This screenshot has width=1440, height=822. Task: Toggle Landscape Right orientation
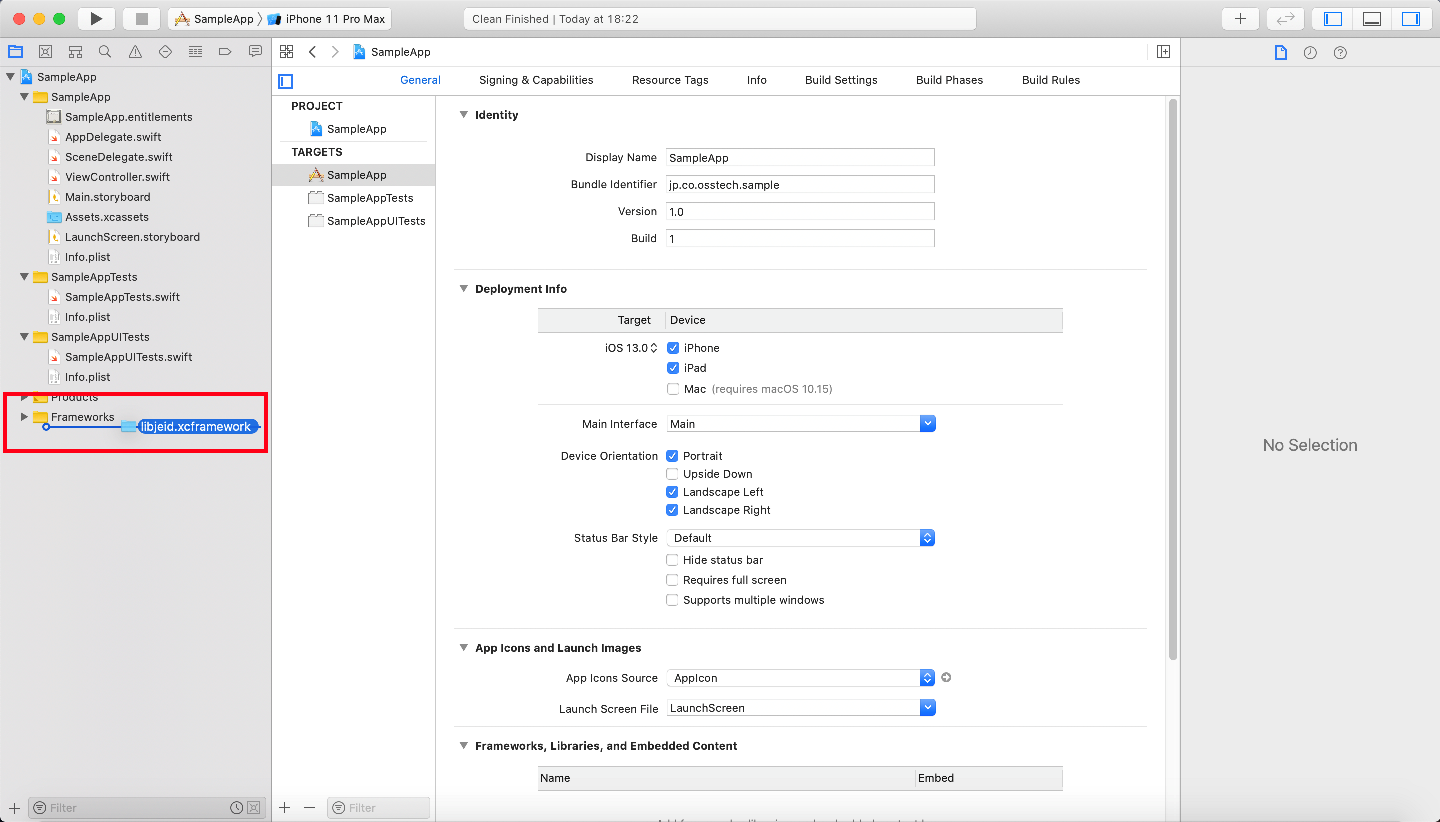coord(672,510)
